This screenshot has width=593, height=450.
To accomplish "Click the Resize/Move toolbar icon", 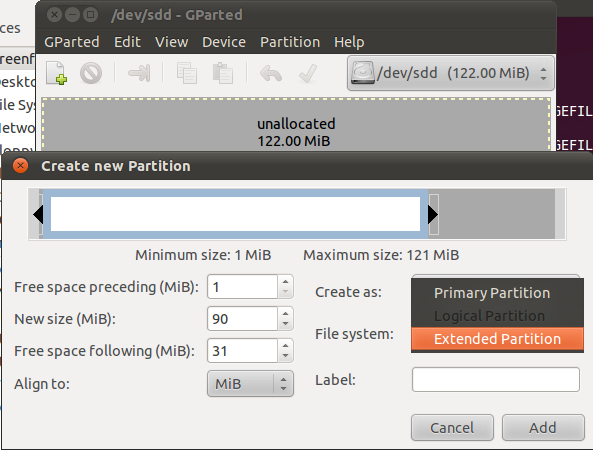I will [139, 73].
